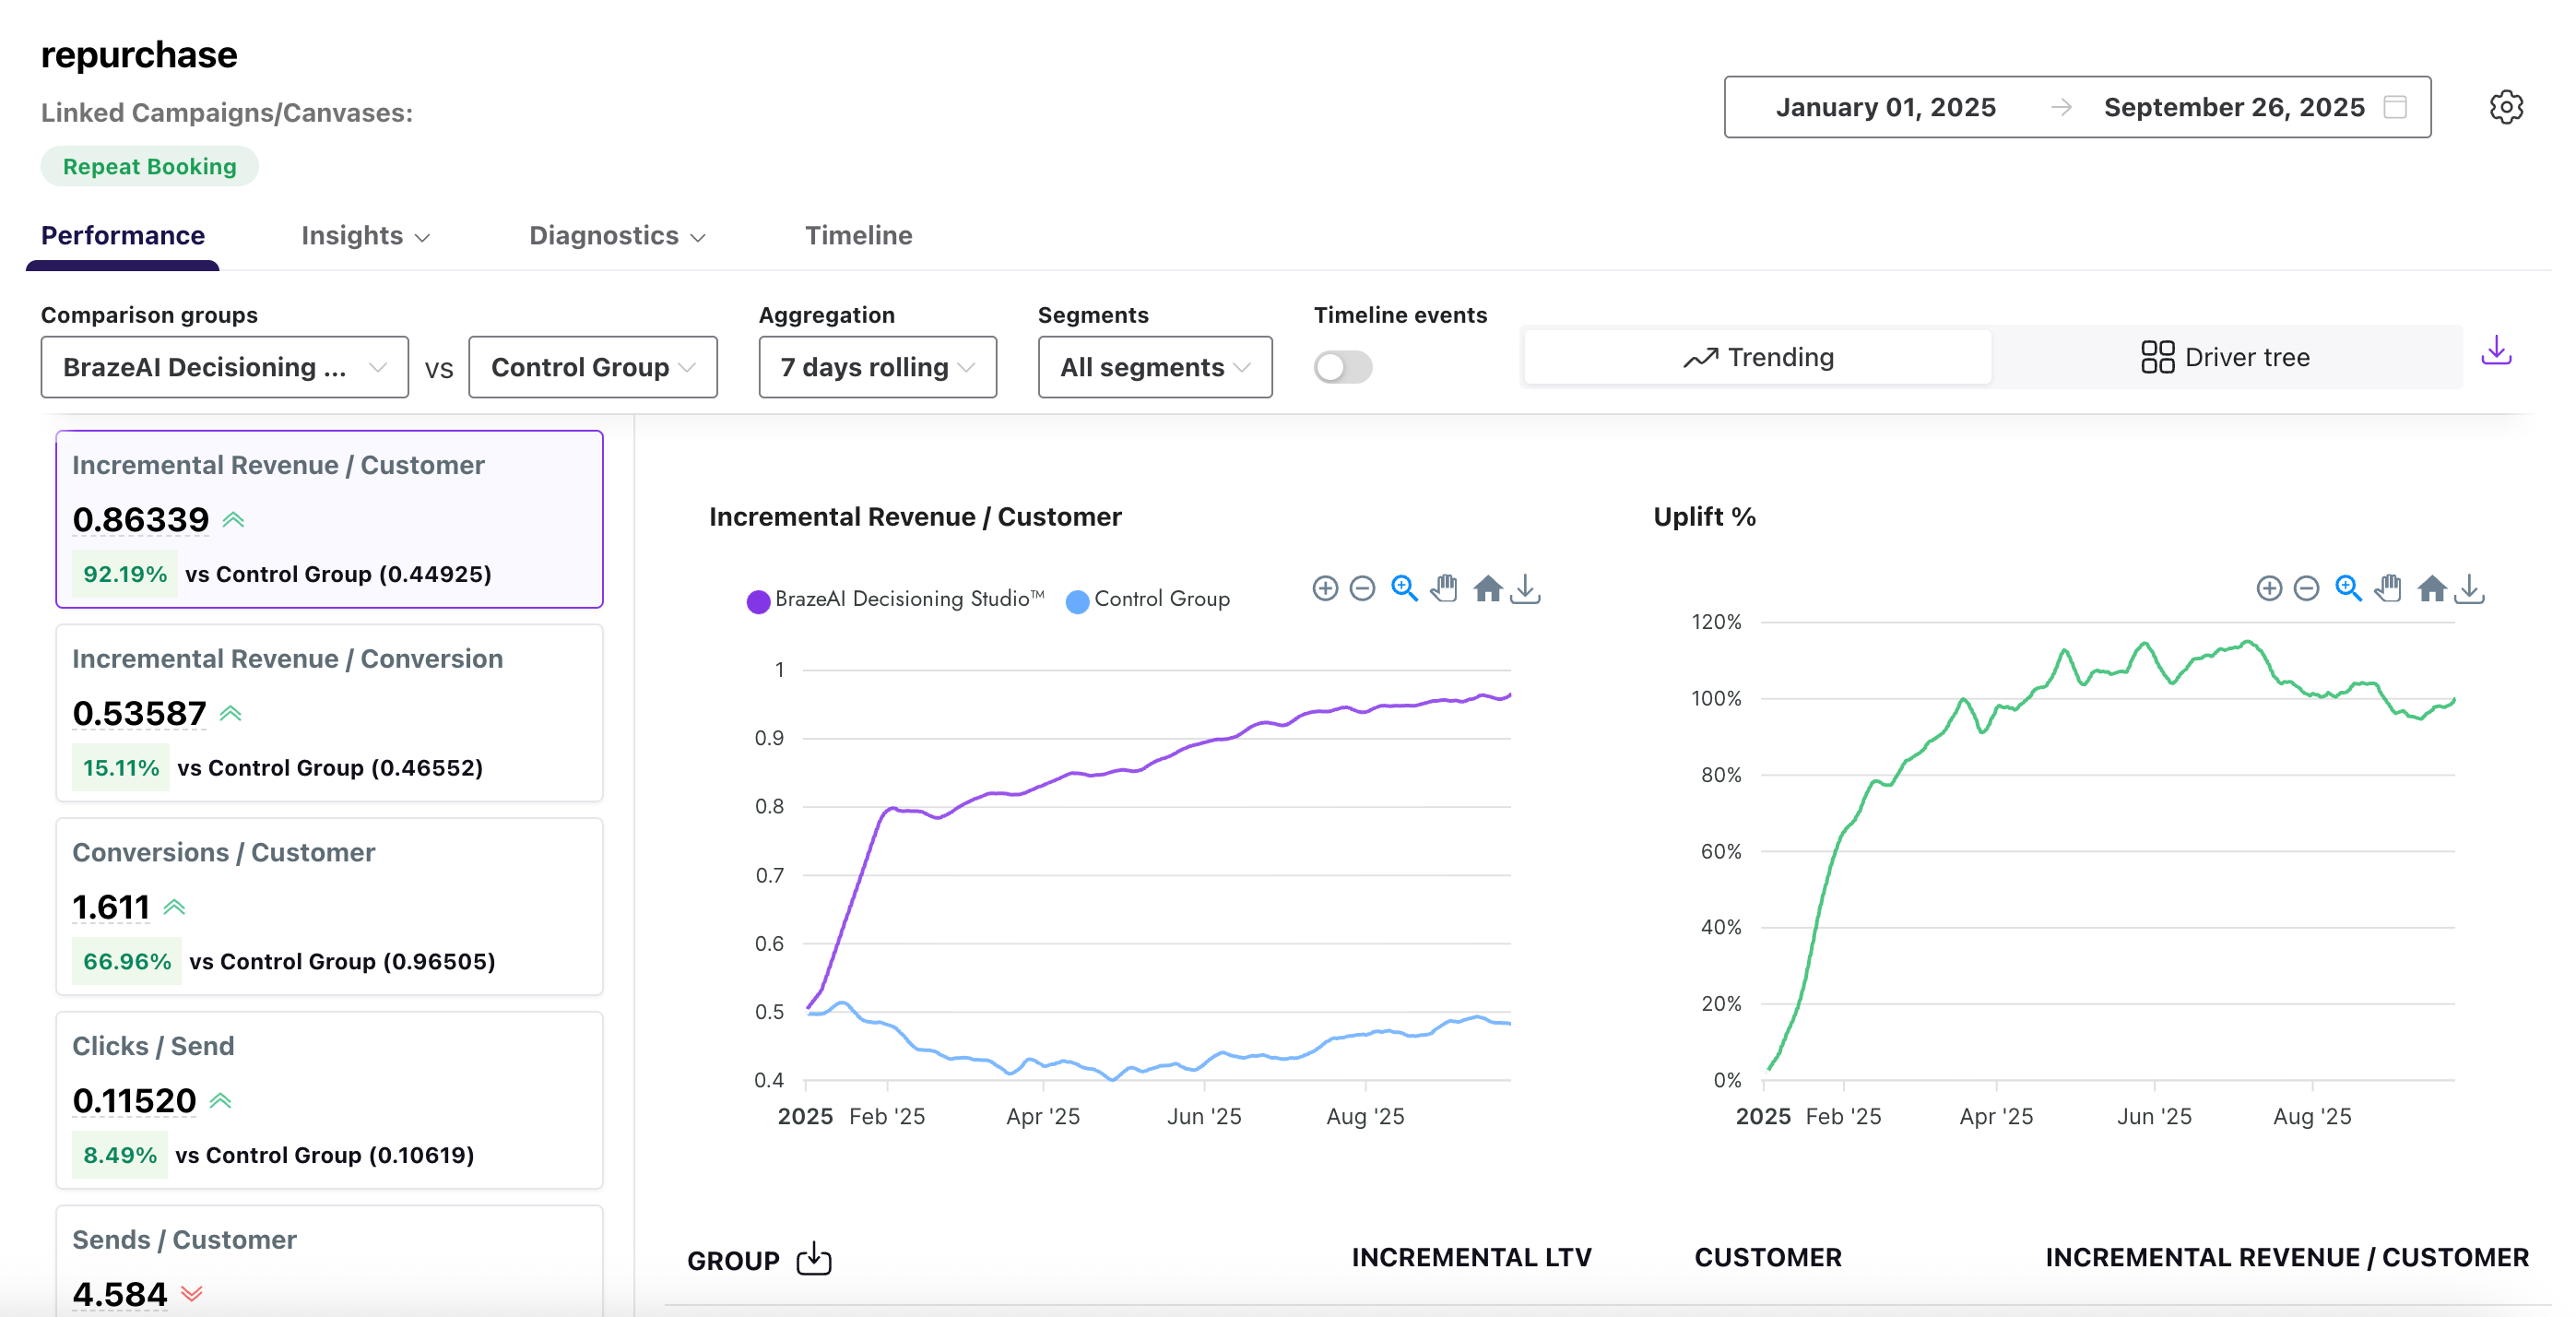The width and height of the screenshot is (2576, 1317).
Task: Edit the January 01, 2025 start date
Action: (1886, 107)
